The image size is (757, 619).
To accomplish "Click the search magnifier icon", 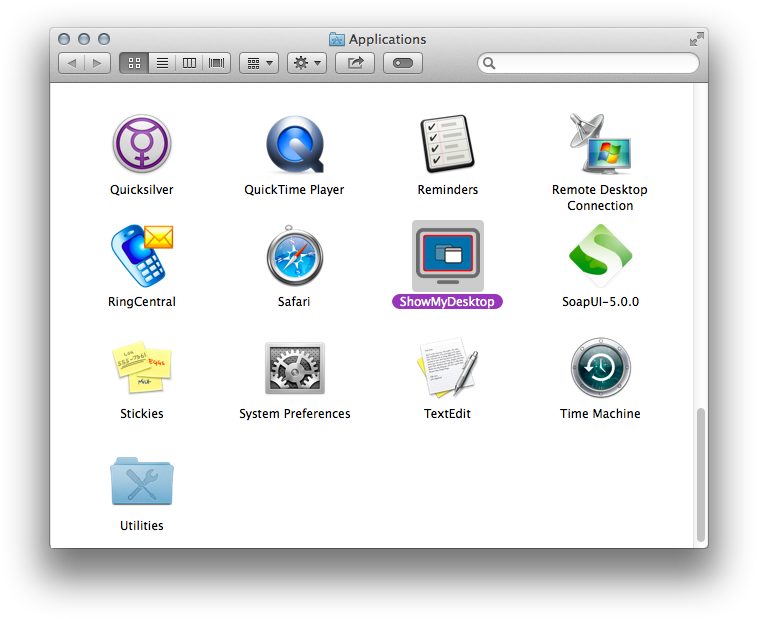I will [489, 63].
